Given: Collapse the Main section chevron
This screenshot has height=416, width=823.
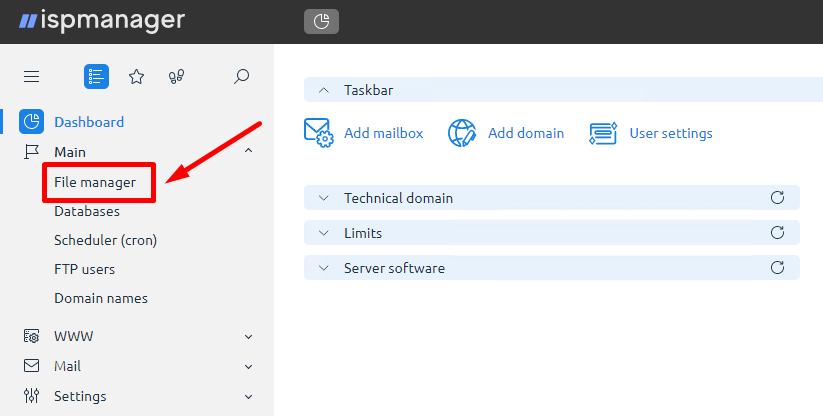Looking at the screenshot, I should pos(249,151).
